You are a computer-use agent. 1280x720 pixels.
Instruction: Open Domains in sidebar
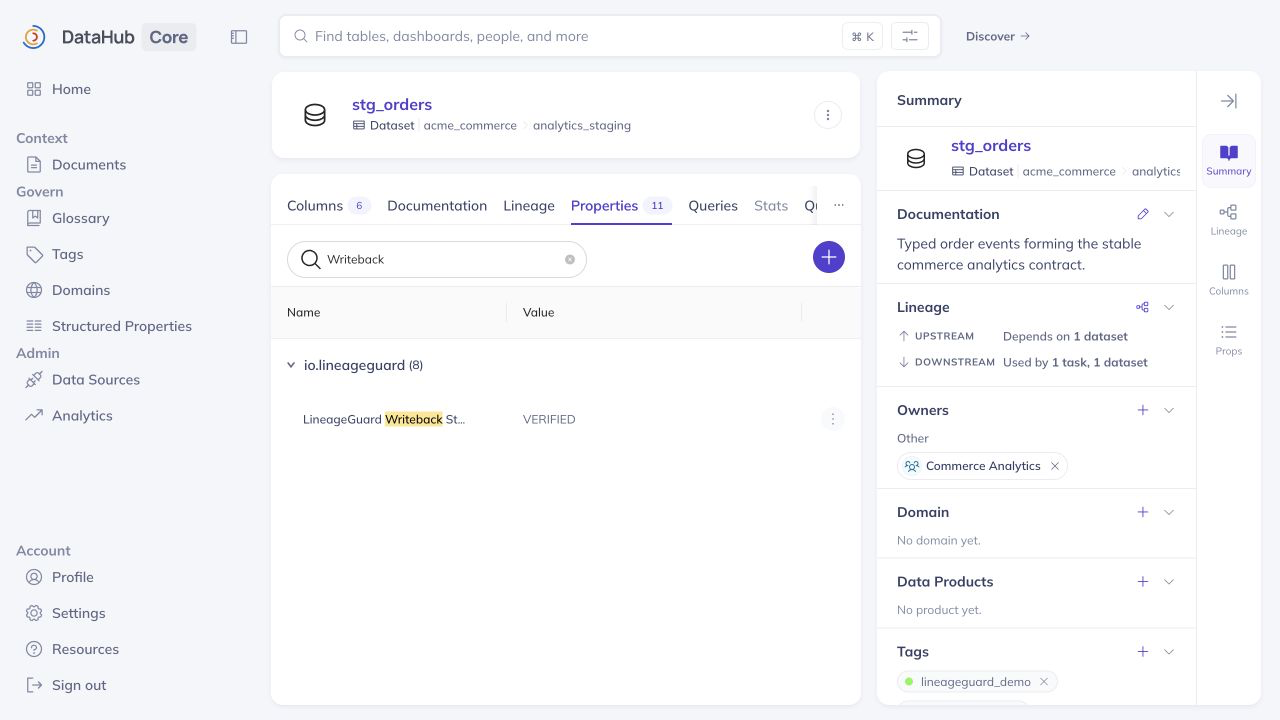coord(80,290)
